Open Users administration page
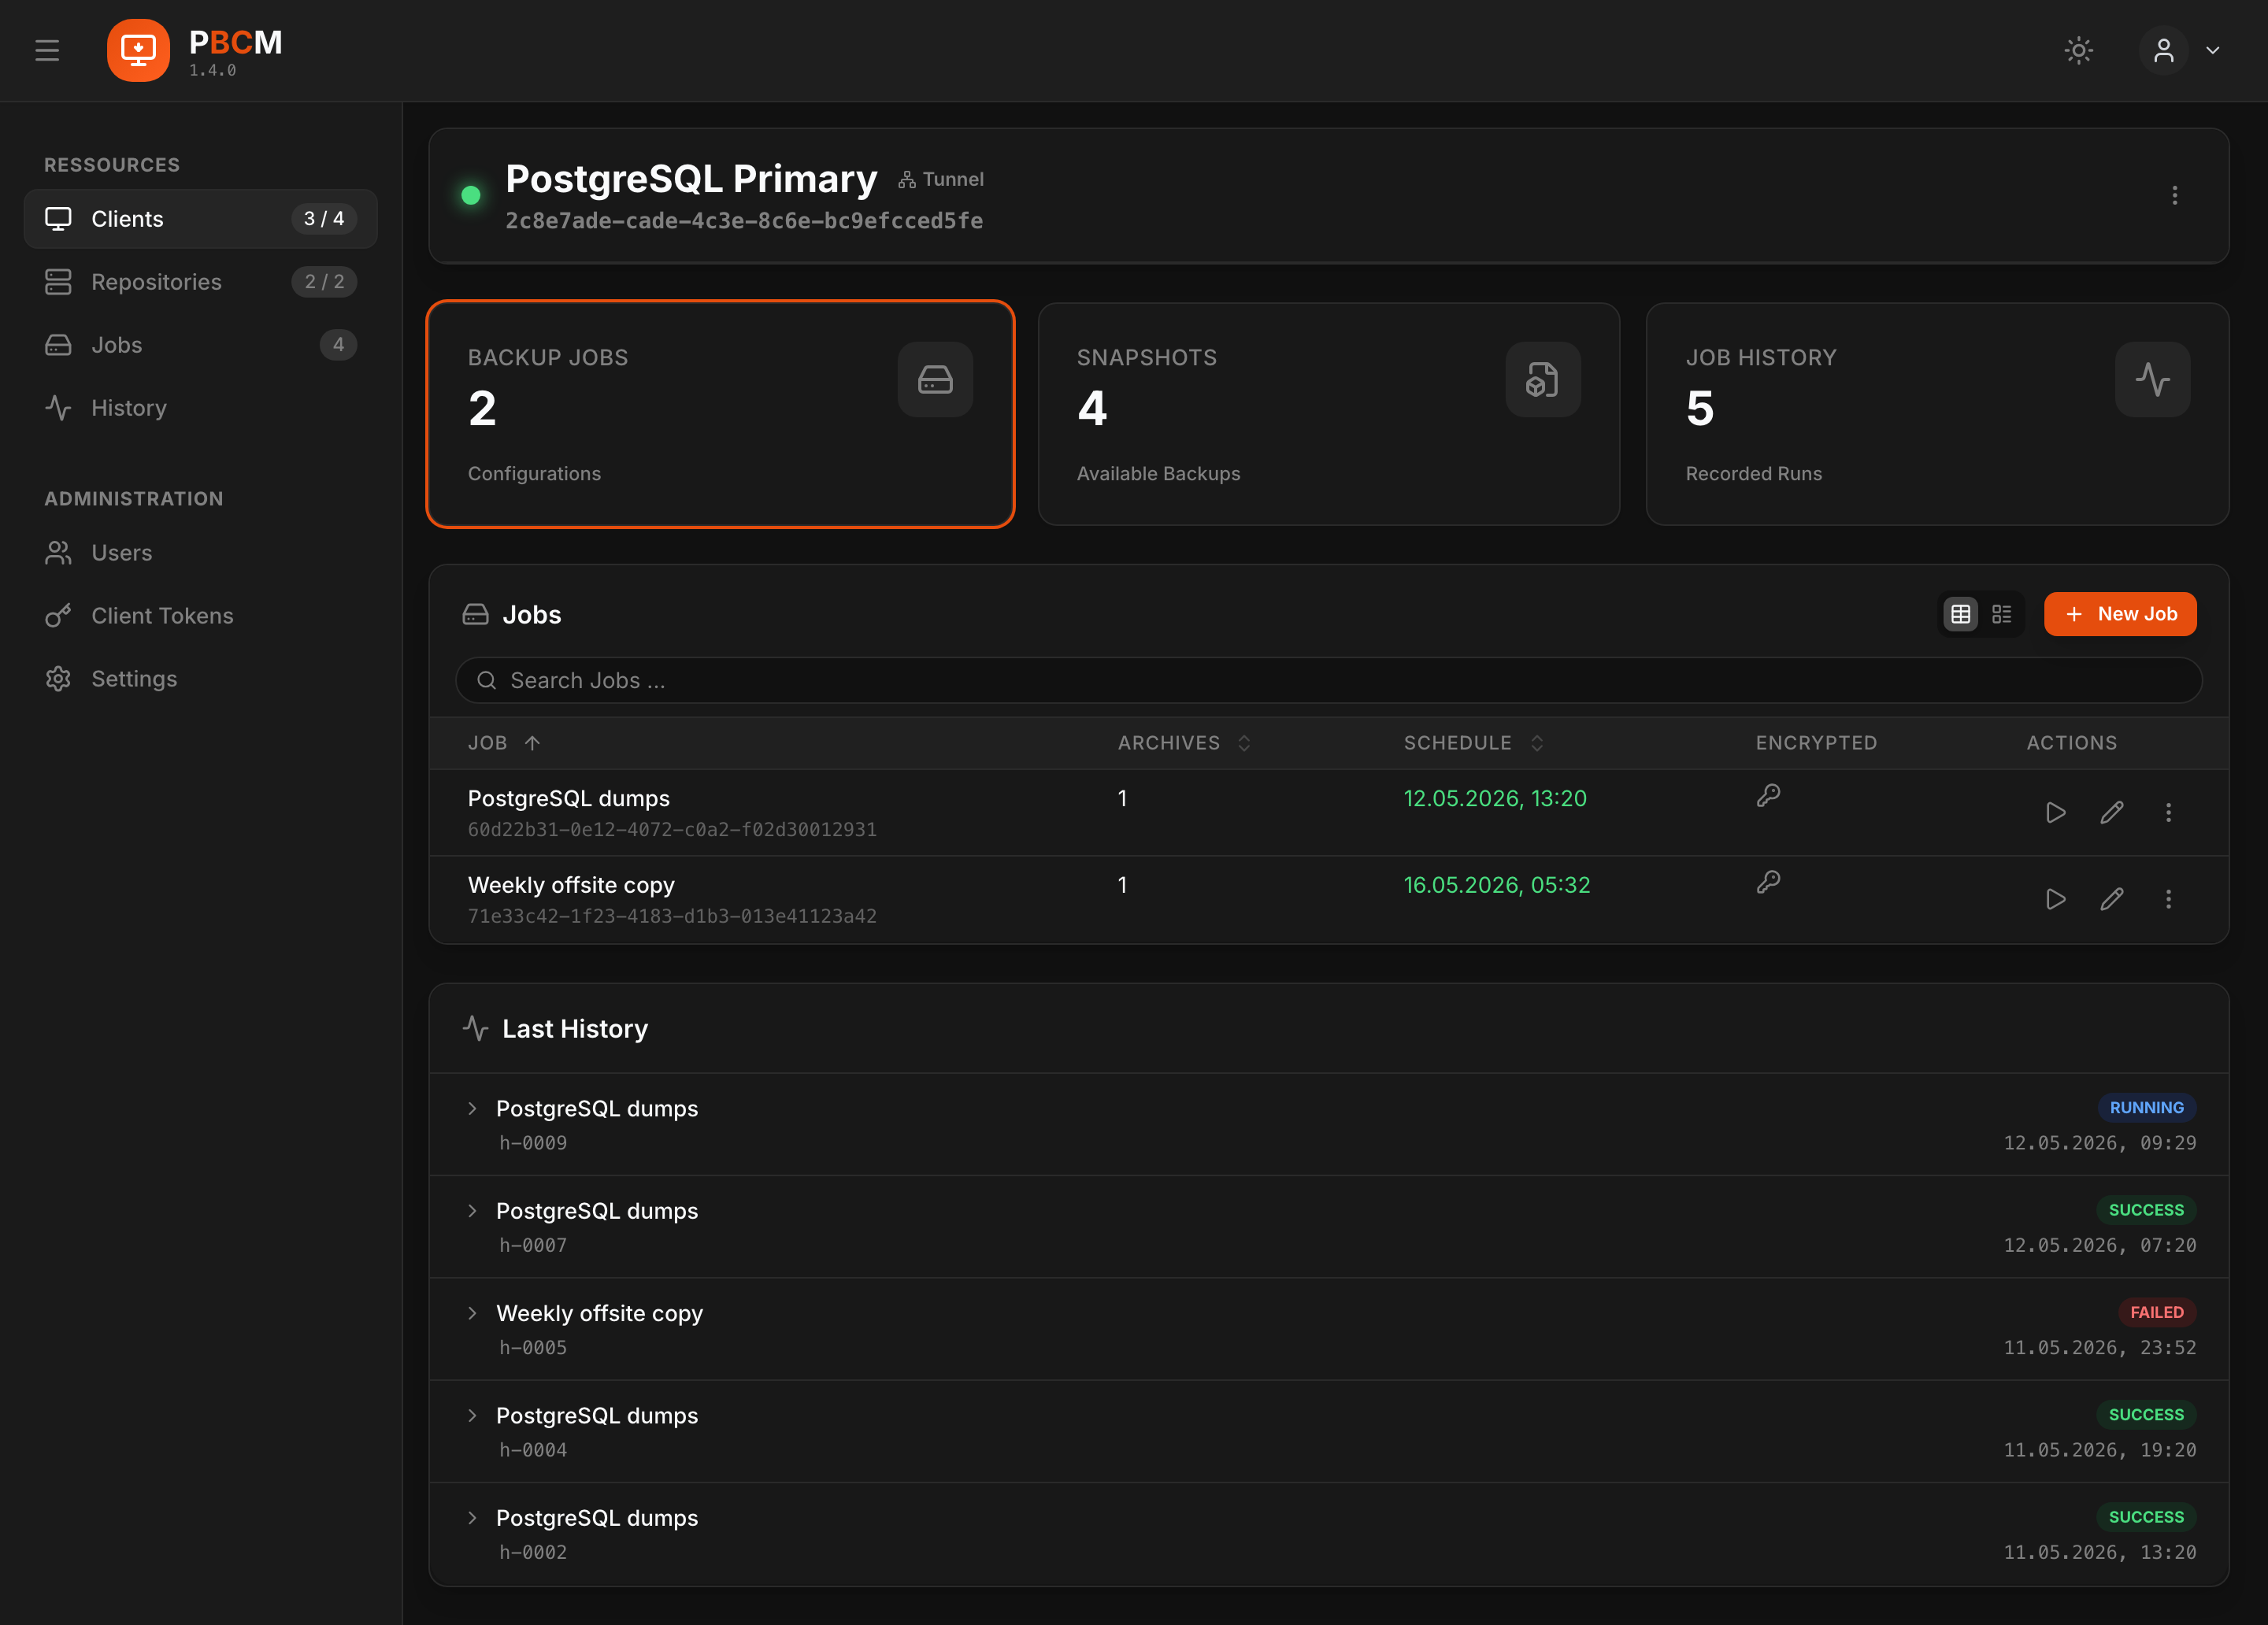This screenshot has width=2268, height=1625. click(x=200, y=552)
